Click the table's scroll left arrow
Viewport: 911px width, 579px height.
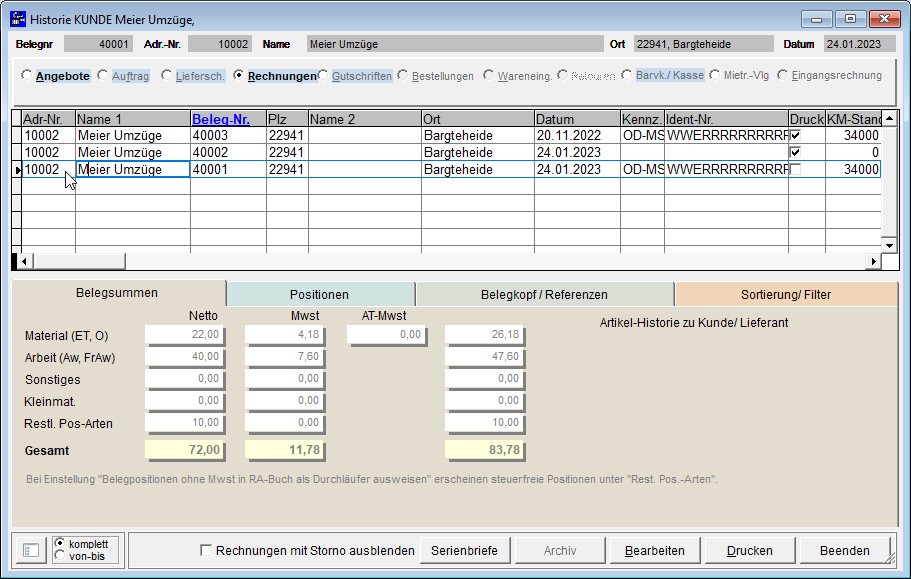pyautogui.click(x=24, y=261)
